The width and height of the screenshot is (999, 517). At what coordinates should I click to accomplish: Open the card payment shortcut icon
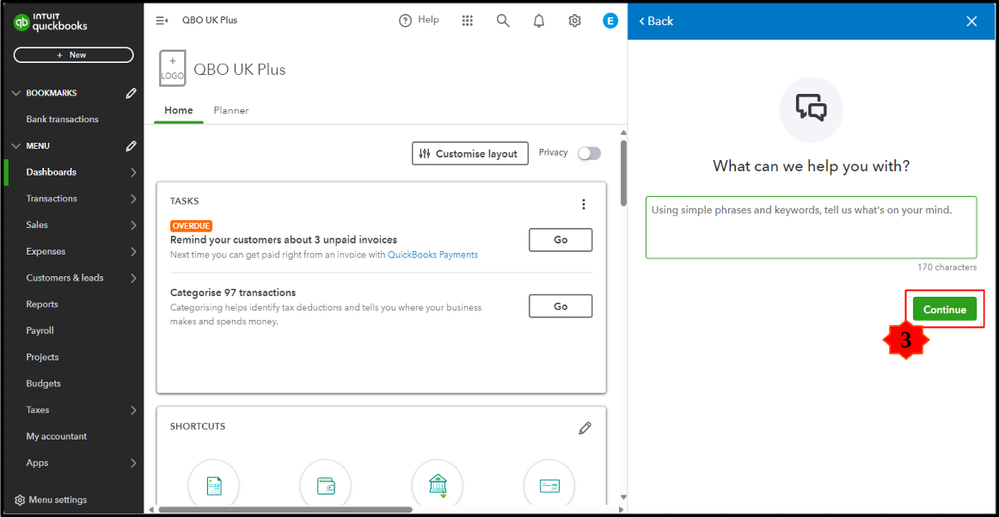(x=549, y=485)
